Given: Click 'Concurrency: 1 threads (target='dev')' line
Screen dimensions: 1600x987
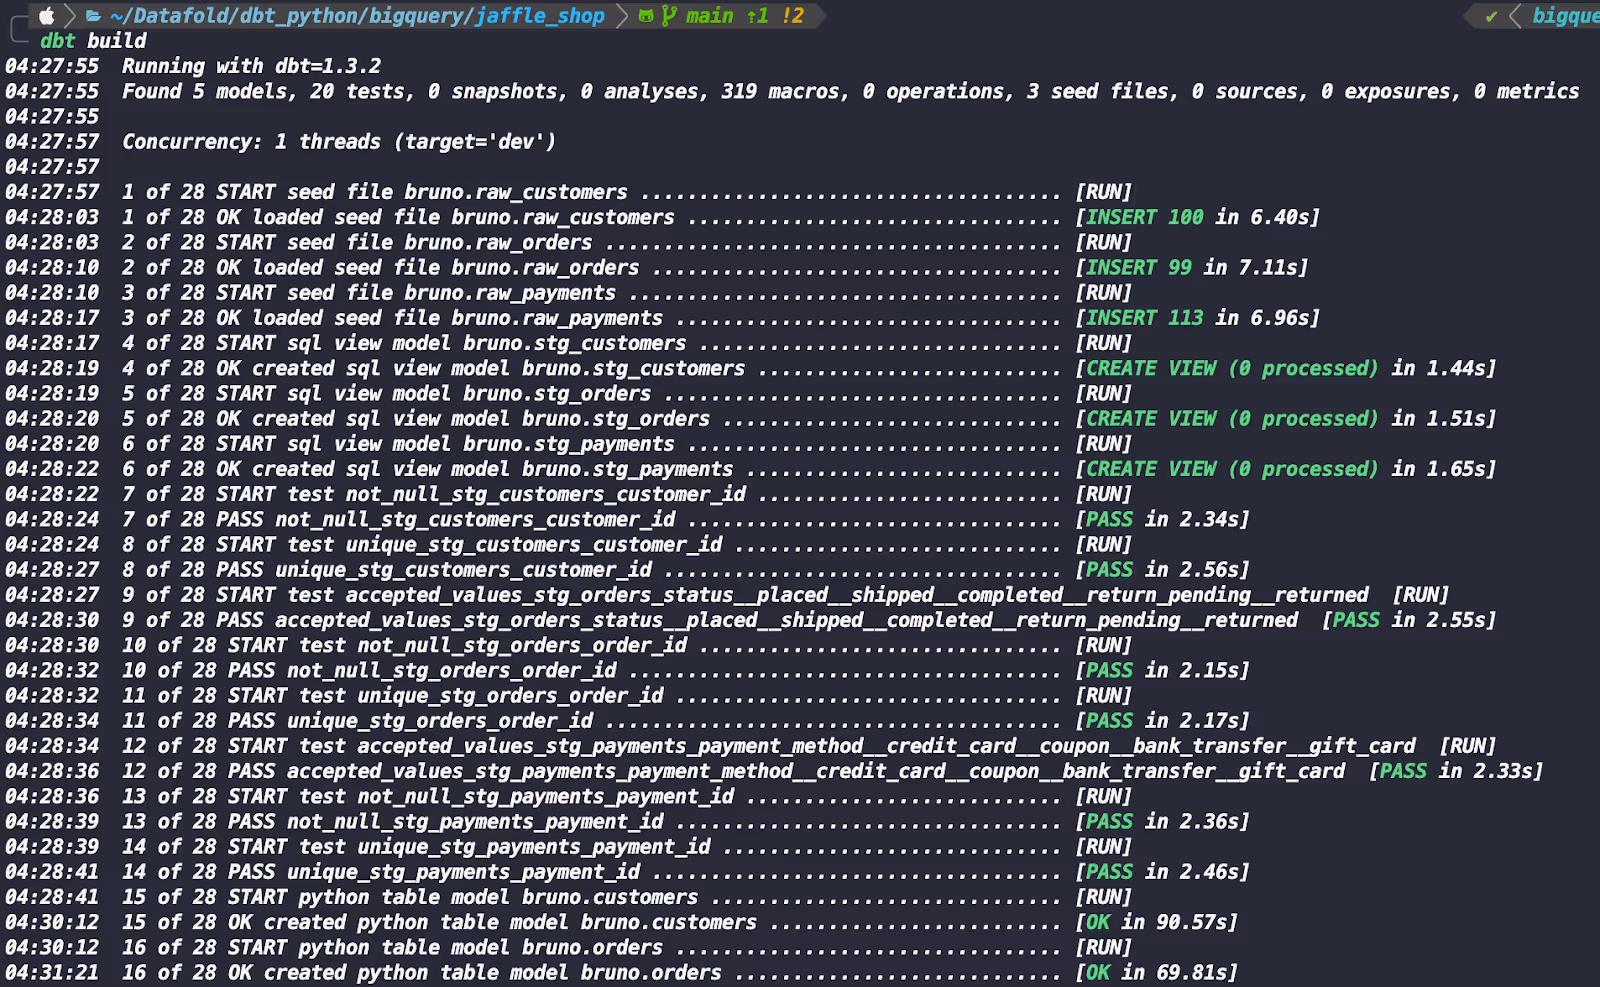Looking at the screenshot, I should [338, 141].
